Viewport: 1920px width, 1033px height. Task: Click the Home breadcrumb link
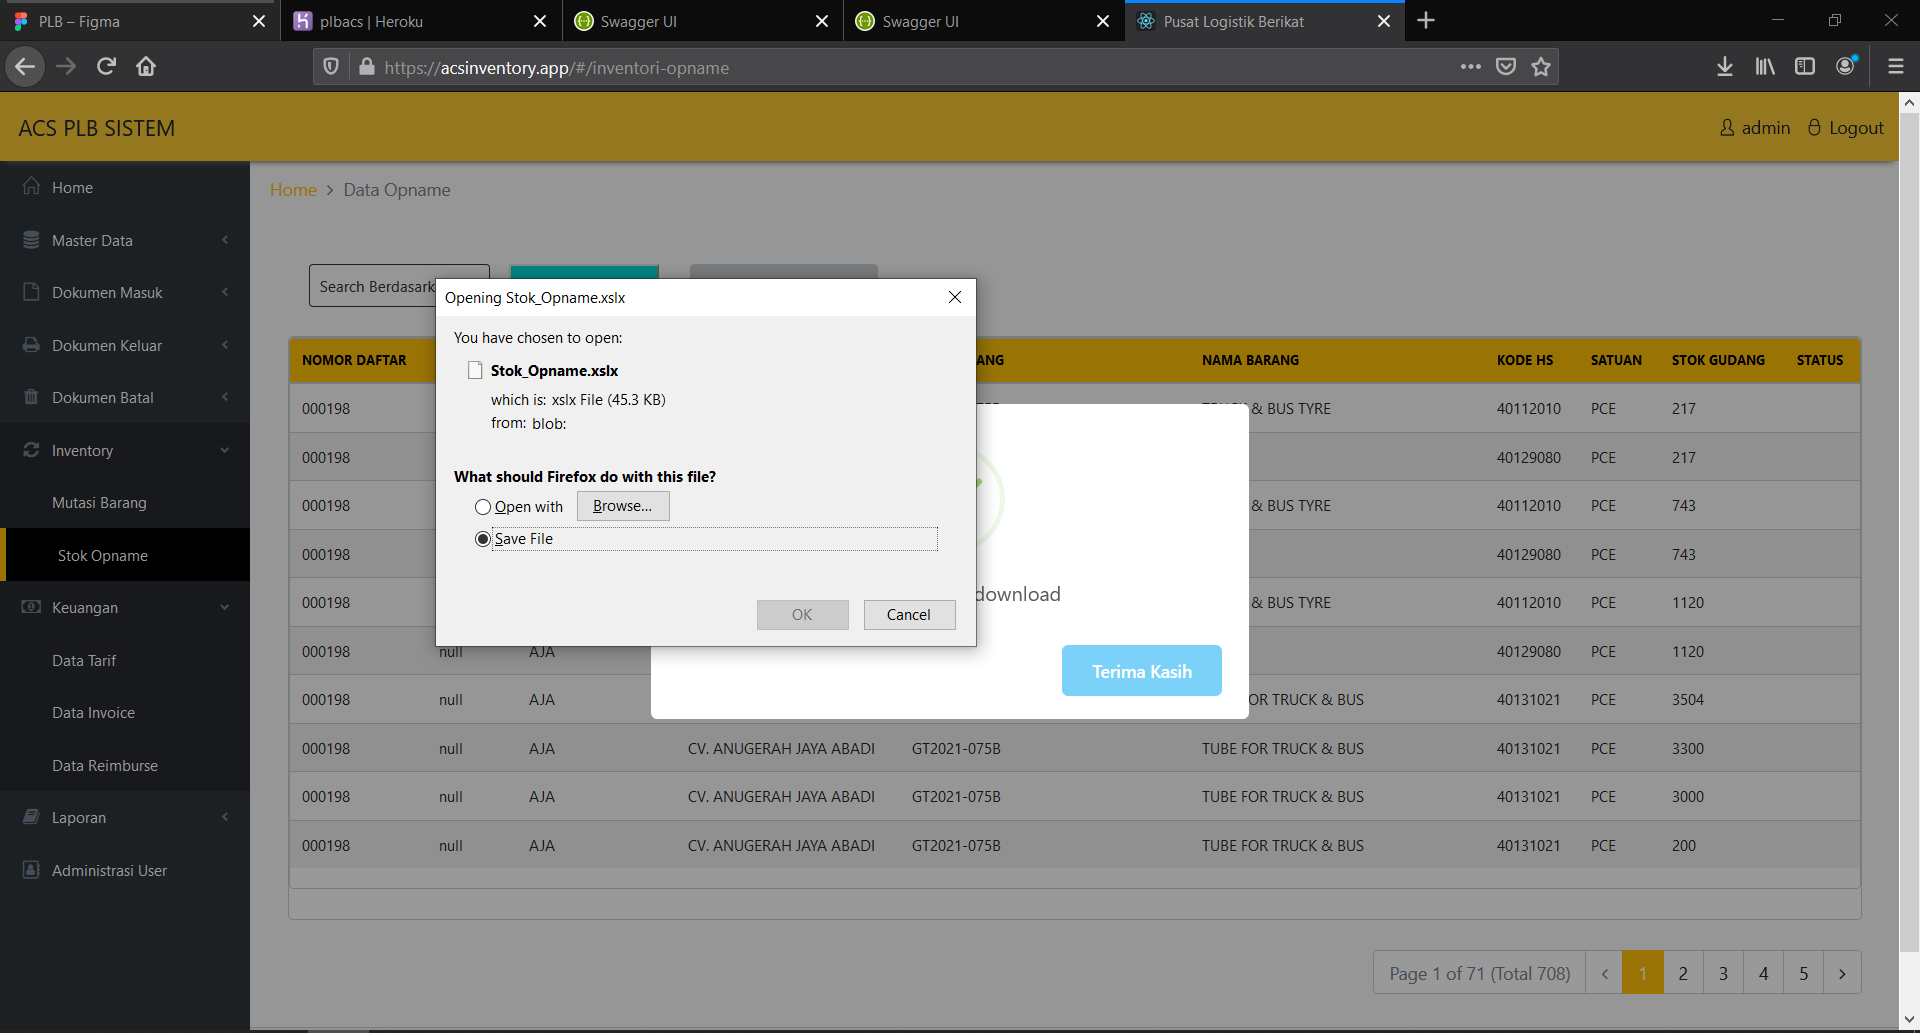pos(293,190)
